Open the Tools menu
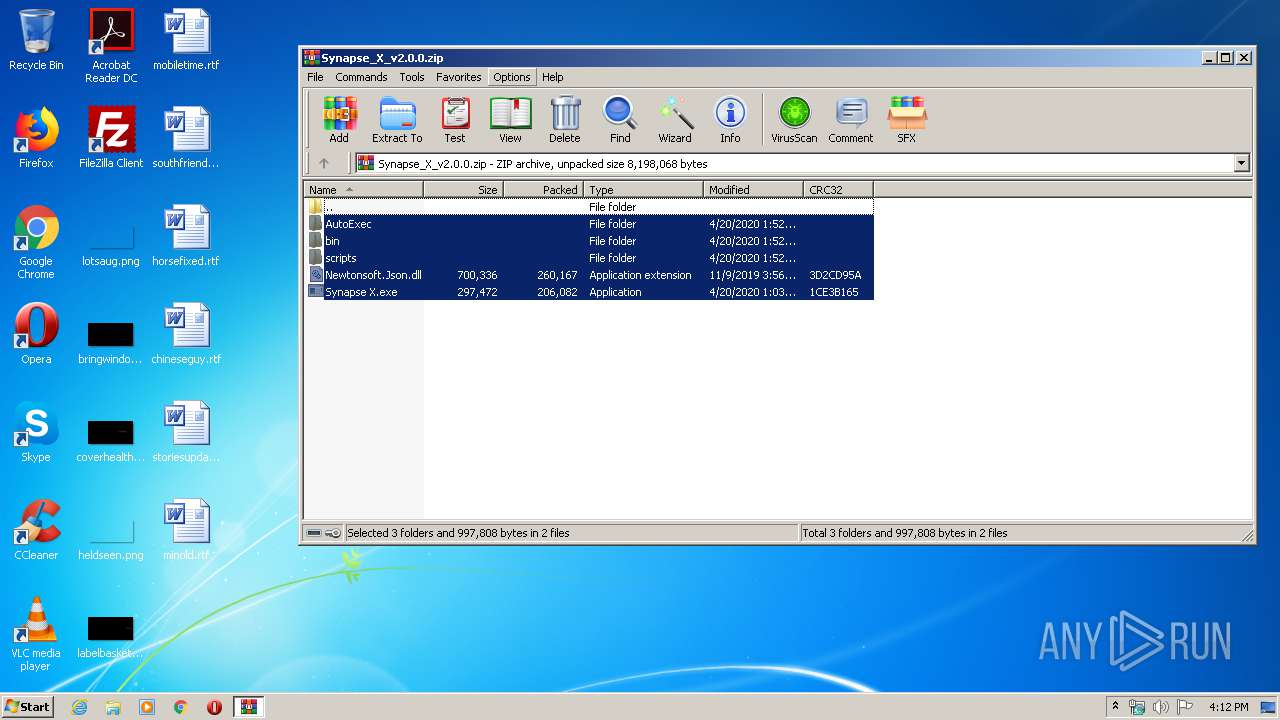Image resolution: width=1280 pixels, height=720 pixels. [x=412, y=77]
